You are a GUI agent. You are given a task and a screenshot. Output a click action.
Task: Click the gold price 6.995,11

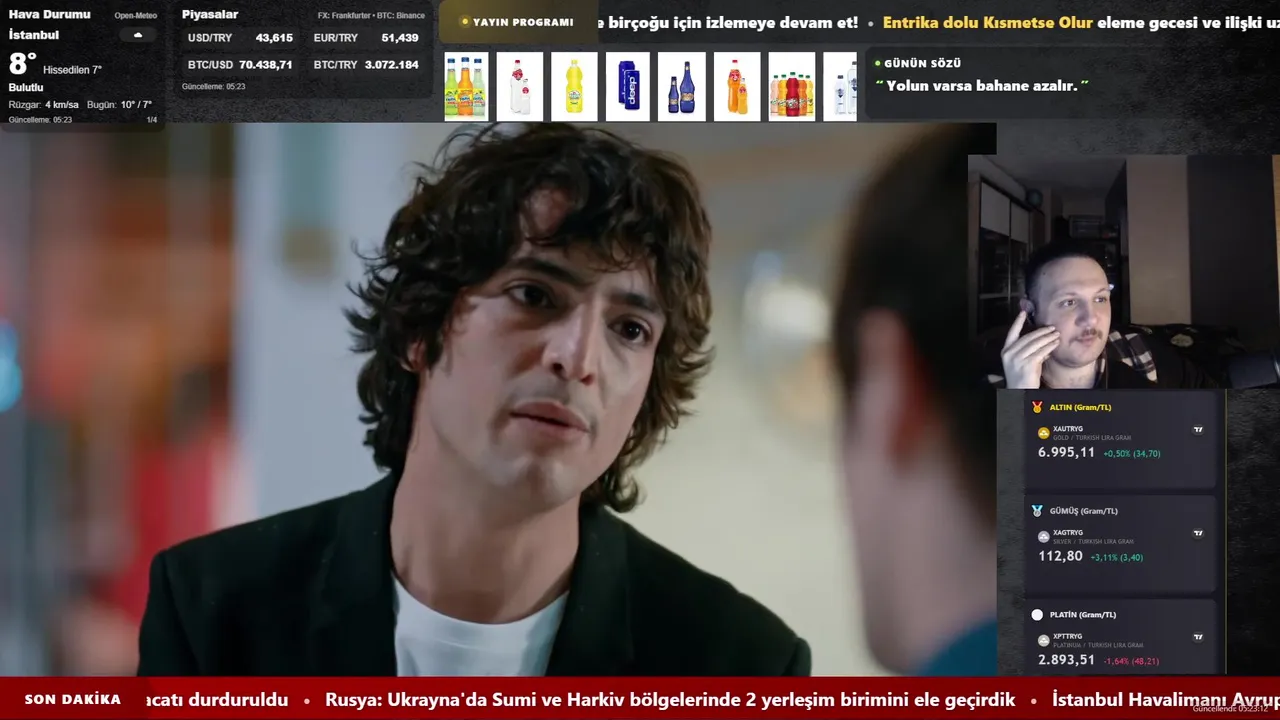(x=1066, y=452)
